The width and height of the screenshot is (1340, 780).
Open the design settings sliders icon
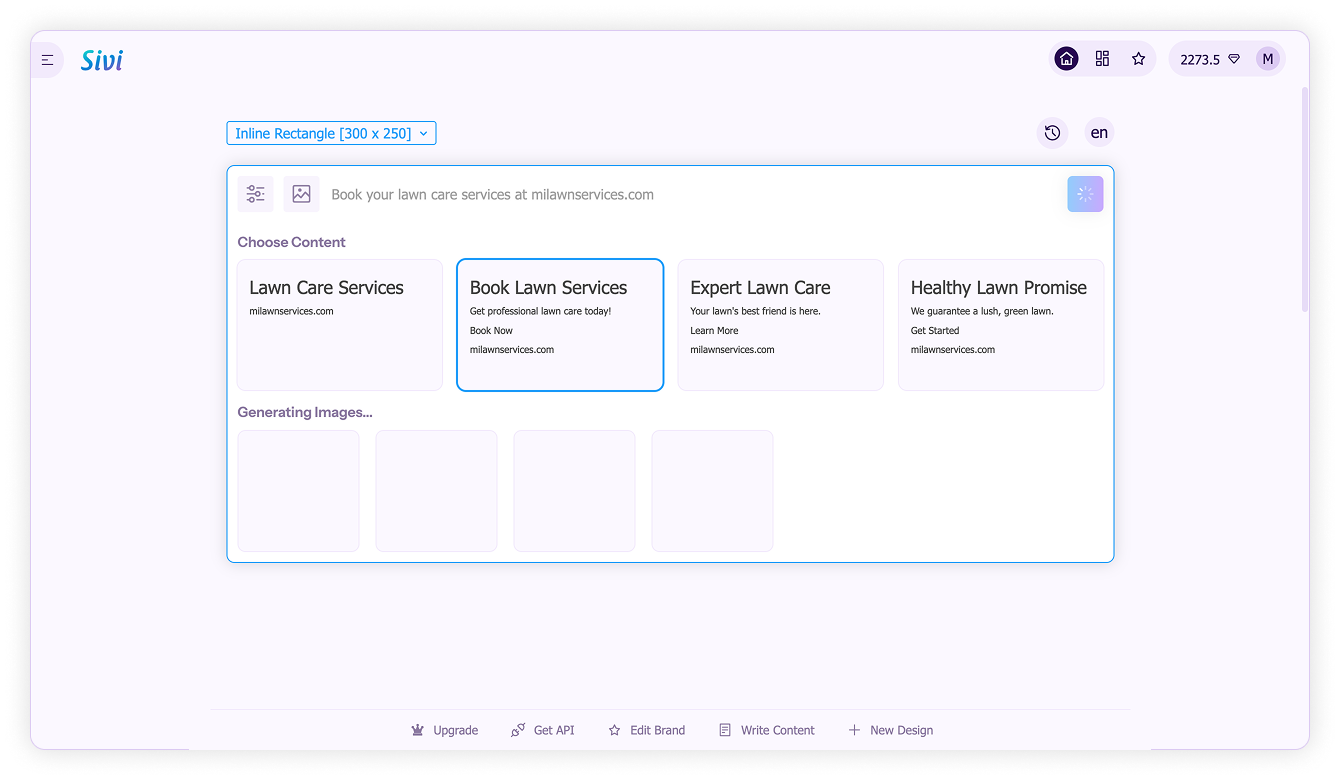256,194
